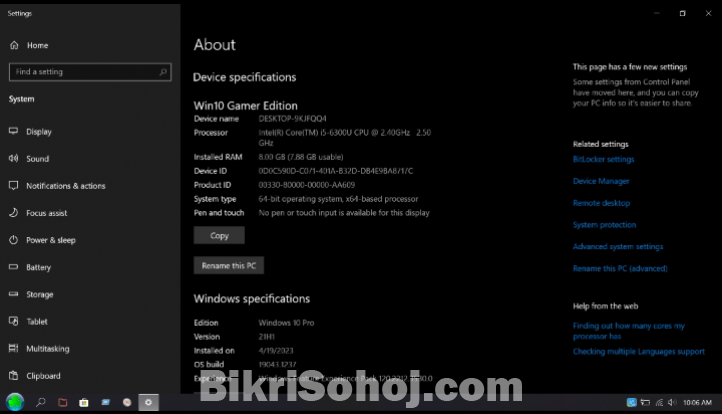The image size is (722, 414).
Task: Open Focus assist settings
Action: (x=47, y=213)
